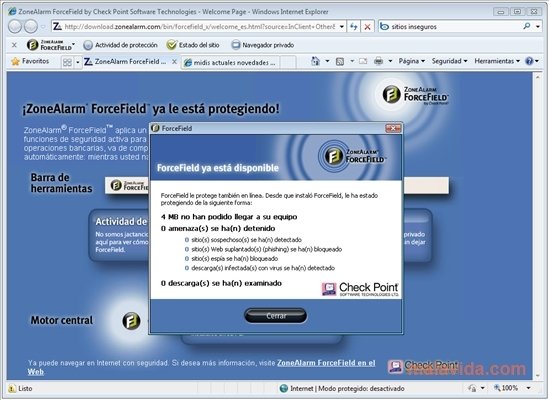Click the red Stop loading icon
Image resolution: width=549 pixels, height=400 pixels.
pos(367,27)
